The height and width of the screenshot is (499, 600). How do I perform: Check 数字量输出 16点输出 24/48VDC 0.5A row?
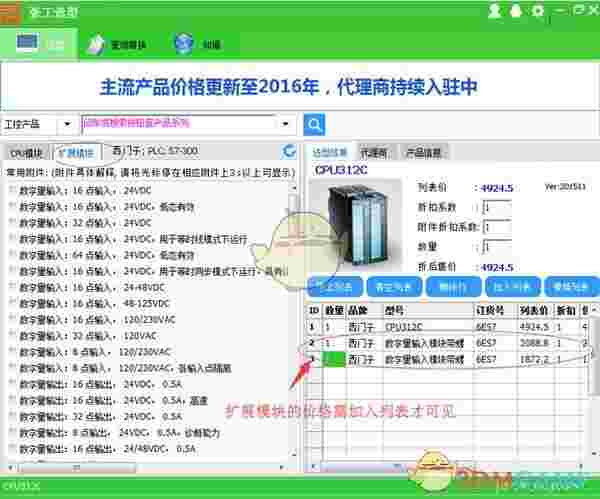click(13, 448)
